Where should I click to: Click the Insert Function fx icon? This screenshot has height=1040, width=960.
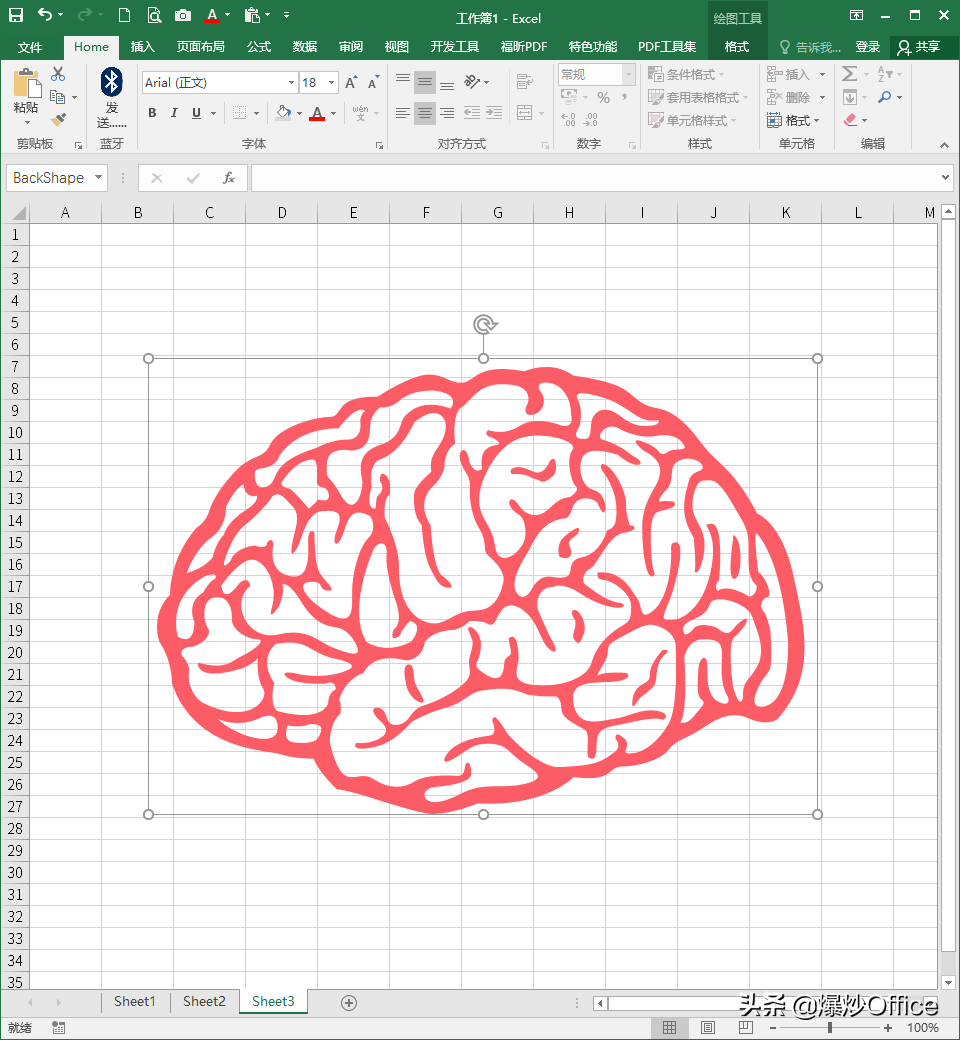(229, 178)
